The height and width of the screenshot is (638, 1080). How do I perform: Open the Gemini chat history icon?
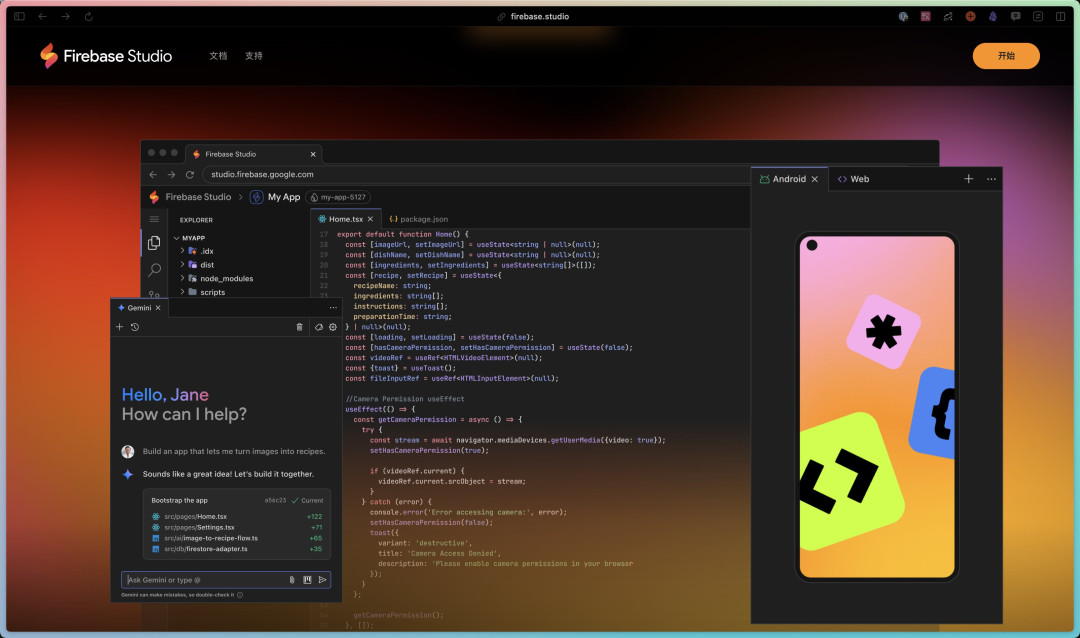[135, 327]
